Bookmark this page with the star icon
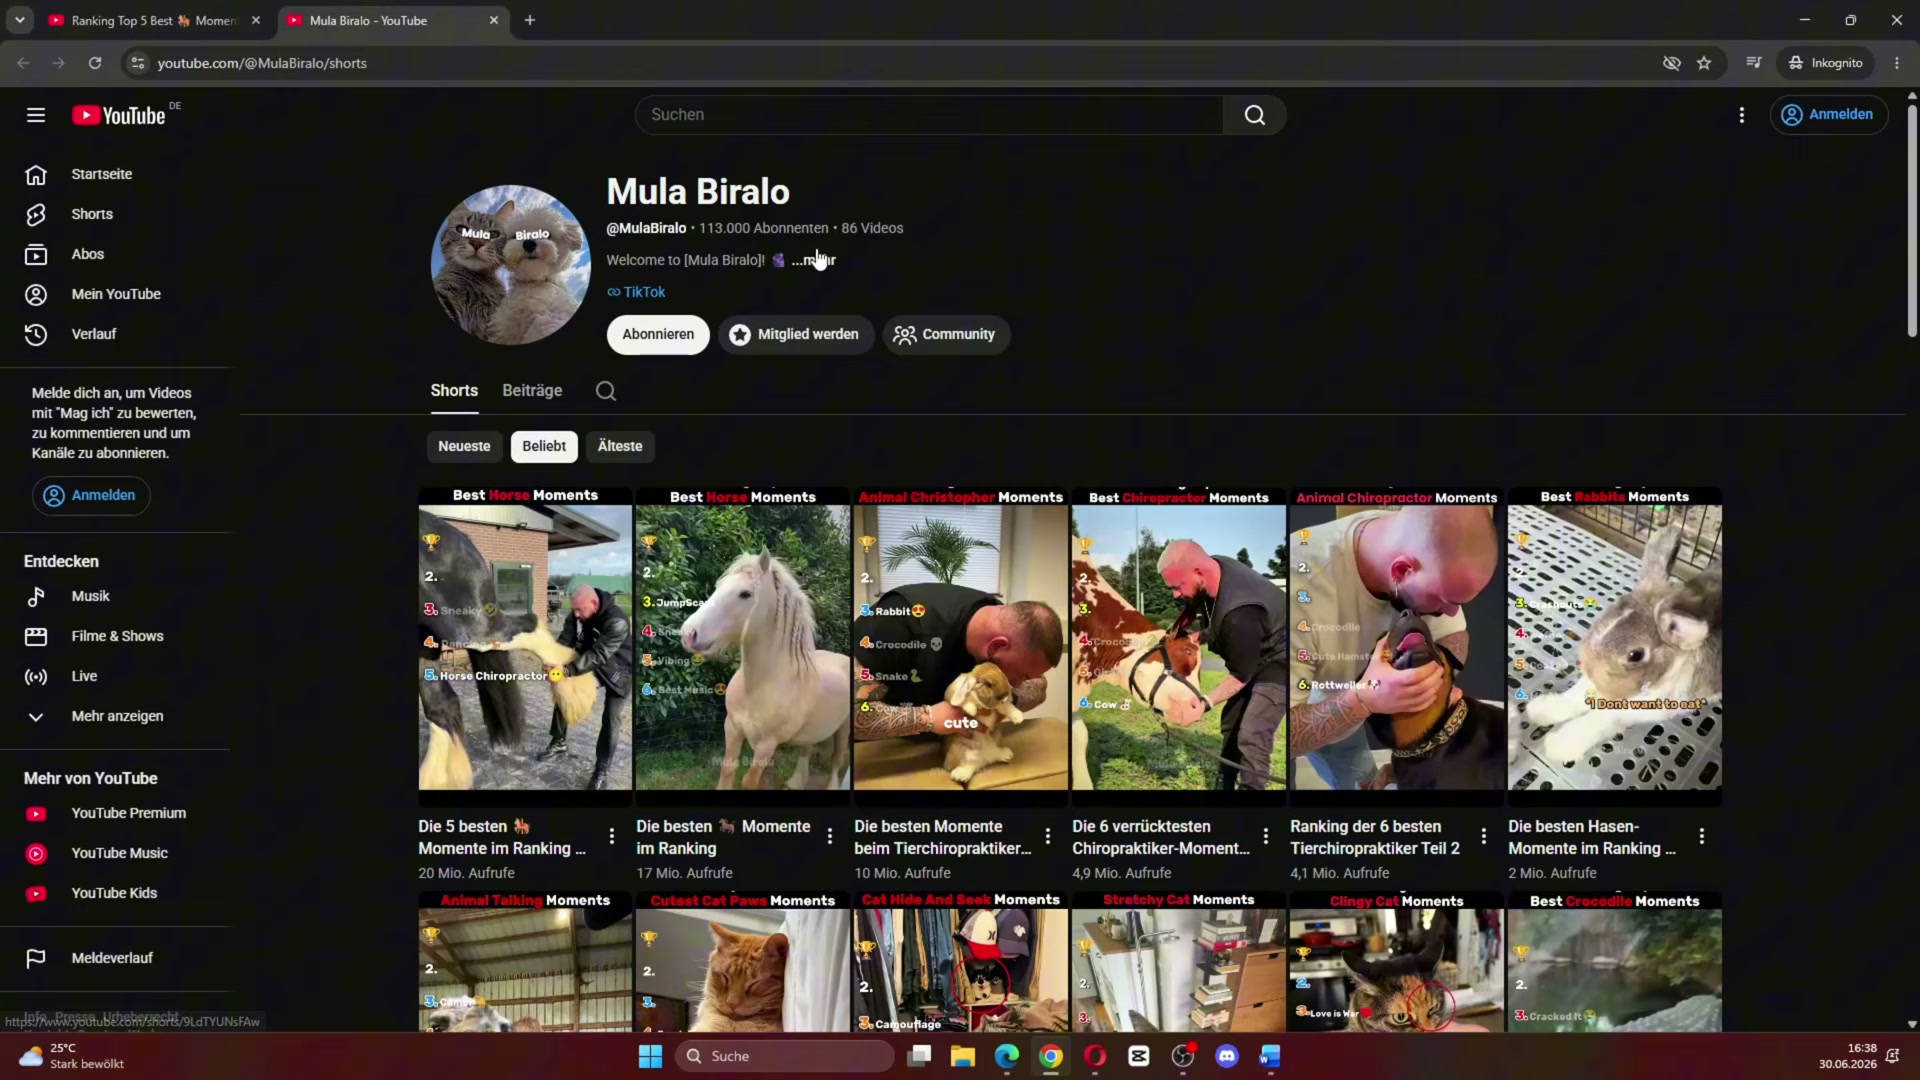The image size is (1920, 1080). point(1704,63)
